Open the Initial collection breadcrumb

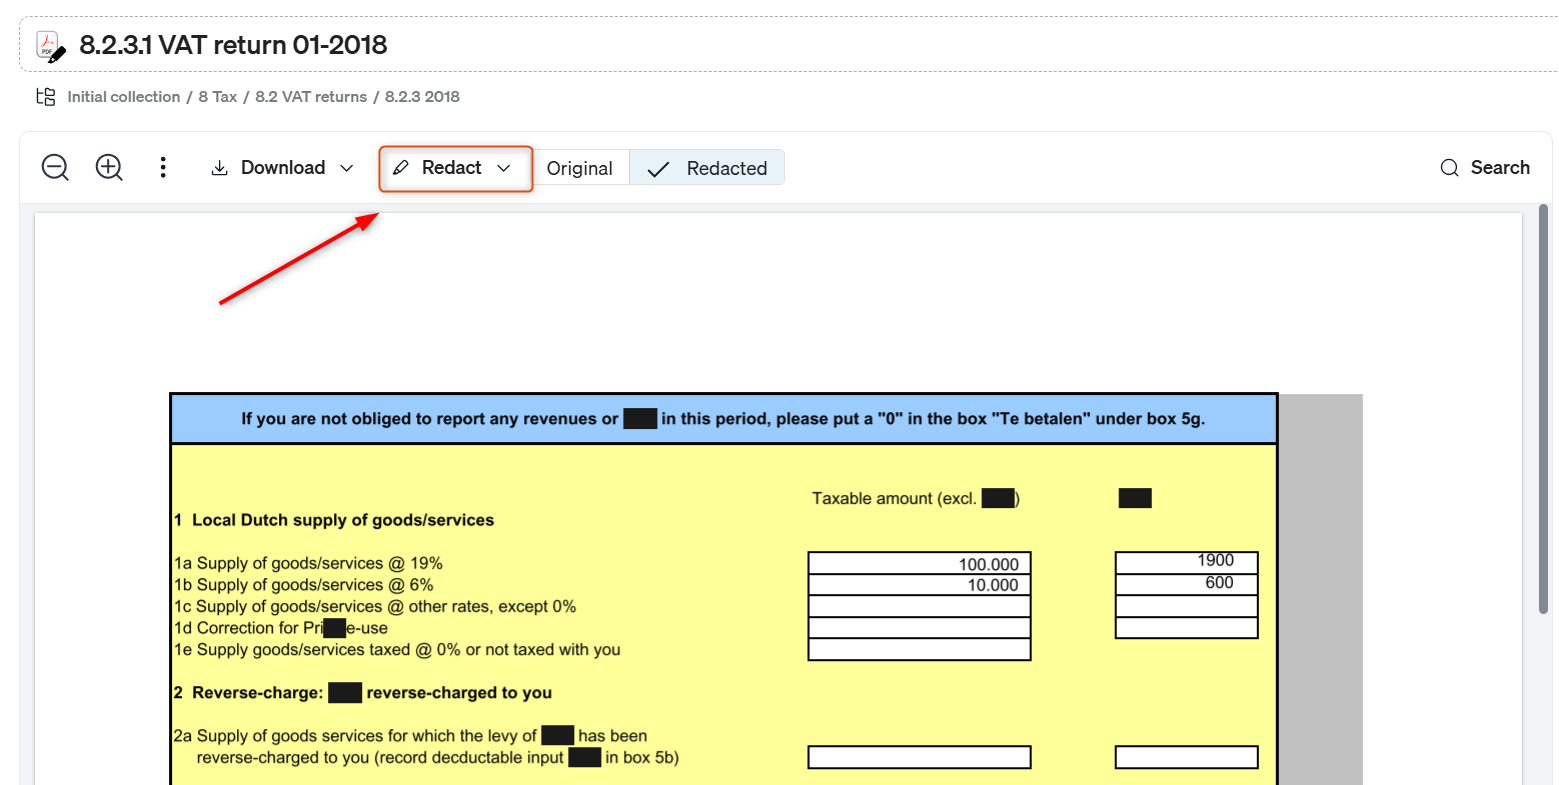click(x=123, y=97)
